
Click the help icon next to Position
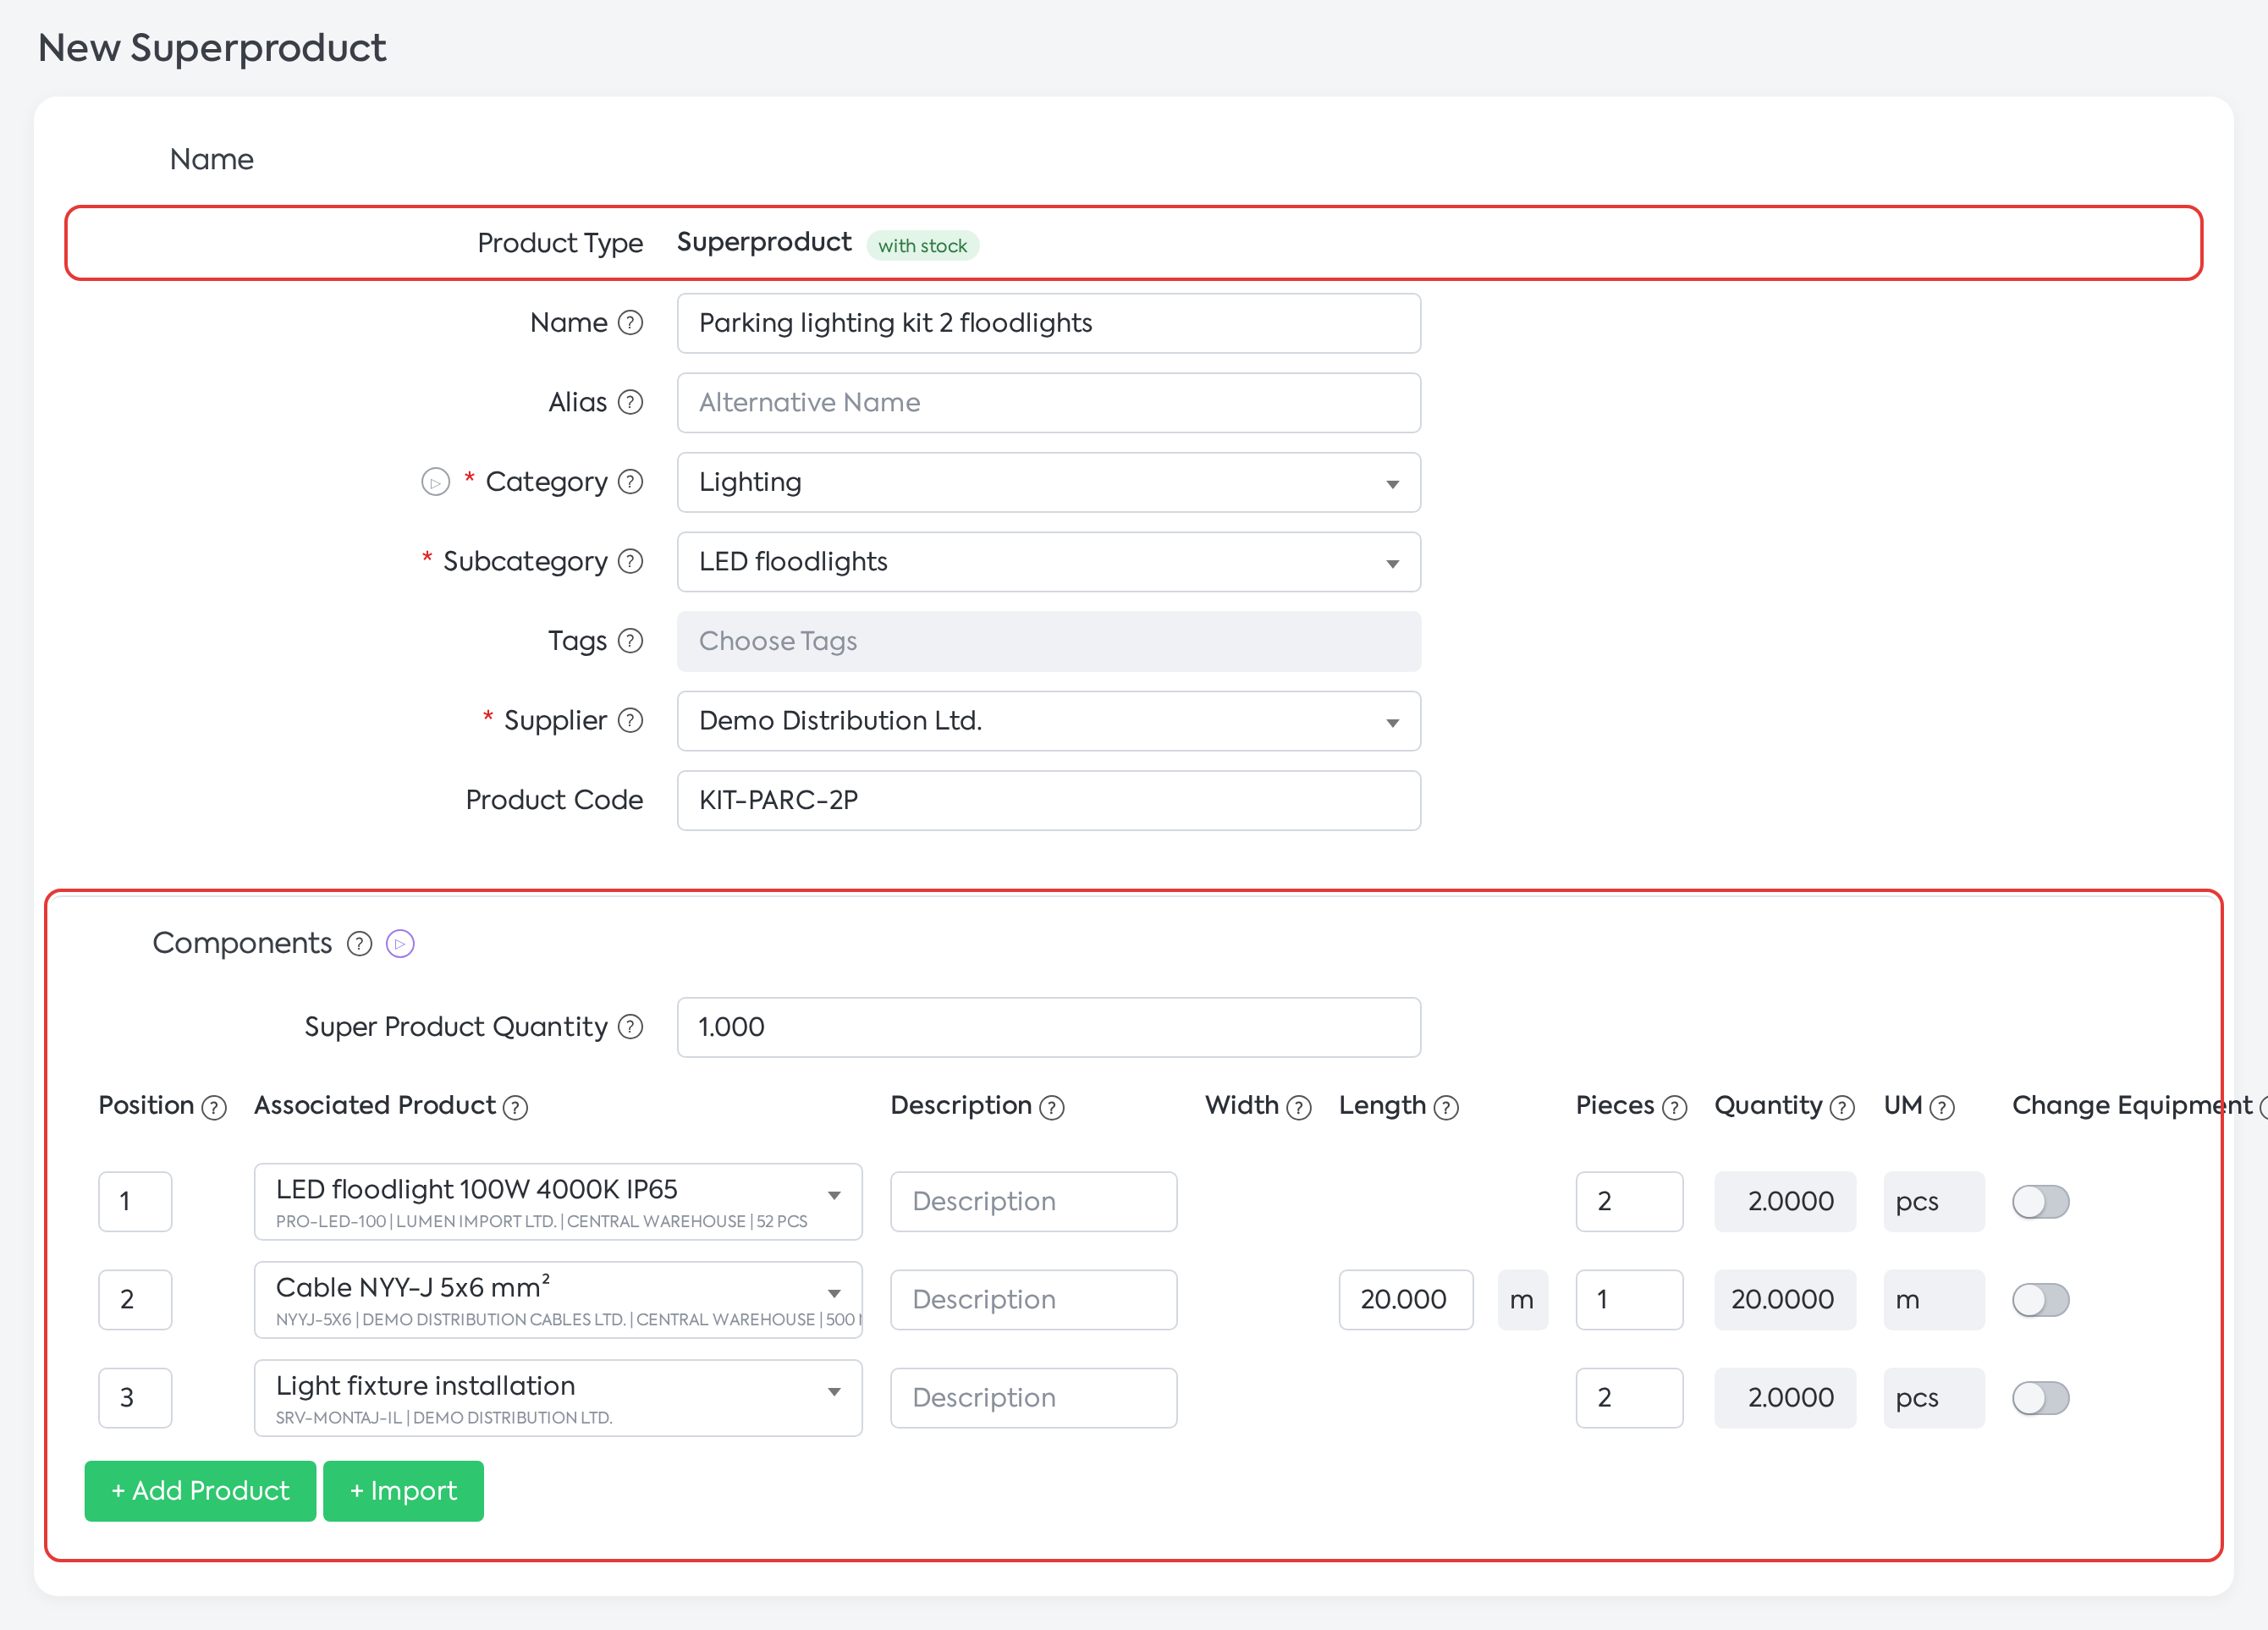(214, 1108)
